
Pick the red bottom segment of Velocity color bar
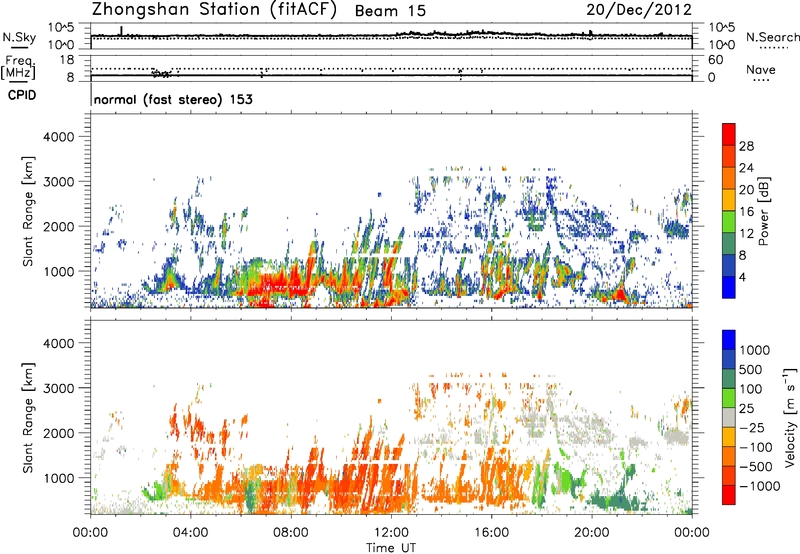729,495
